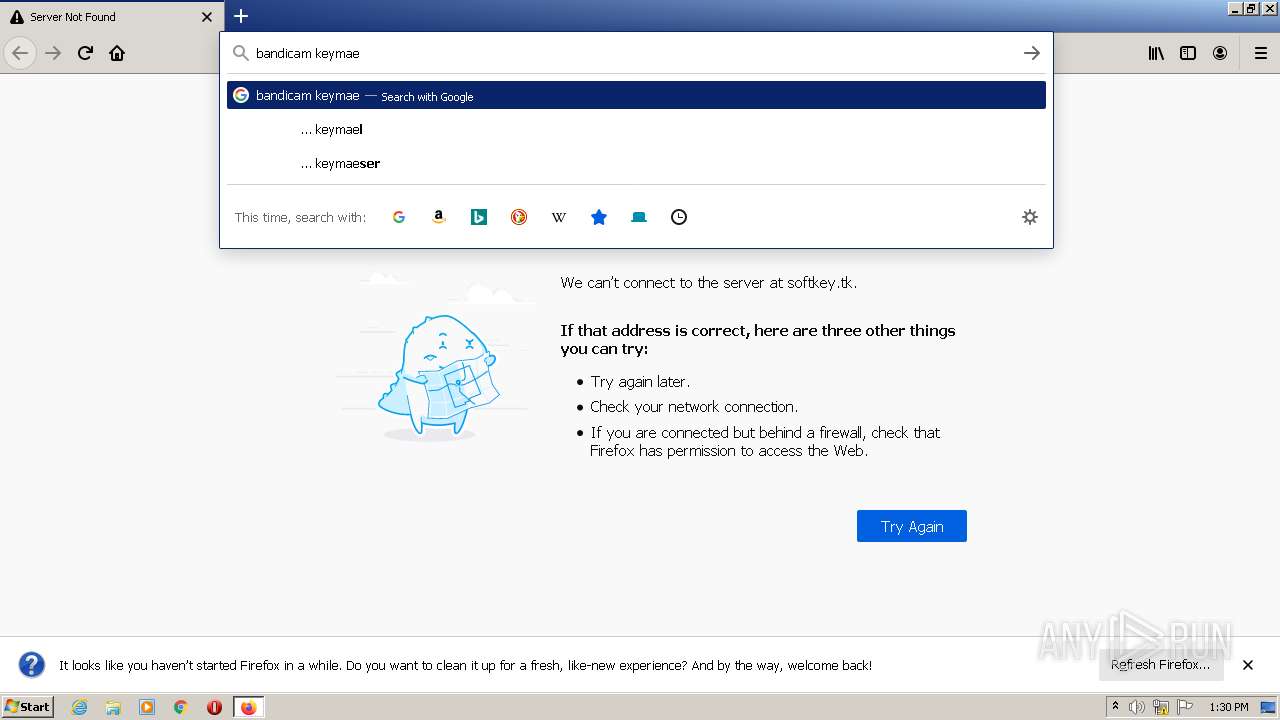Viewport: 1280px width, 720px height.
Task: Reload the current page
Action: (85, 53)
